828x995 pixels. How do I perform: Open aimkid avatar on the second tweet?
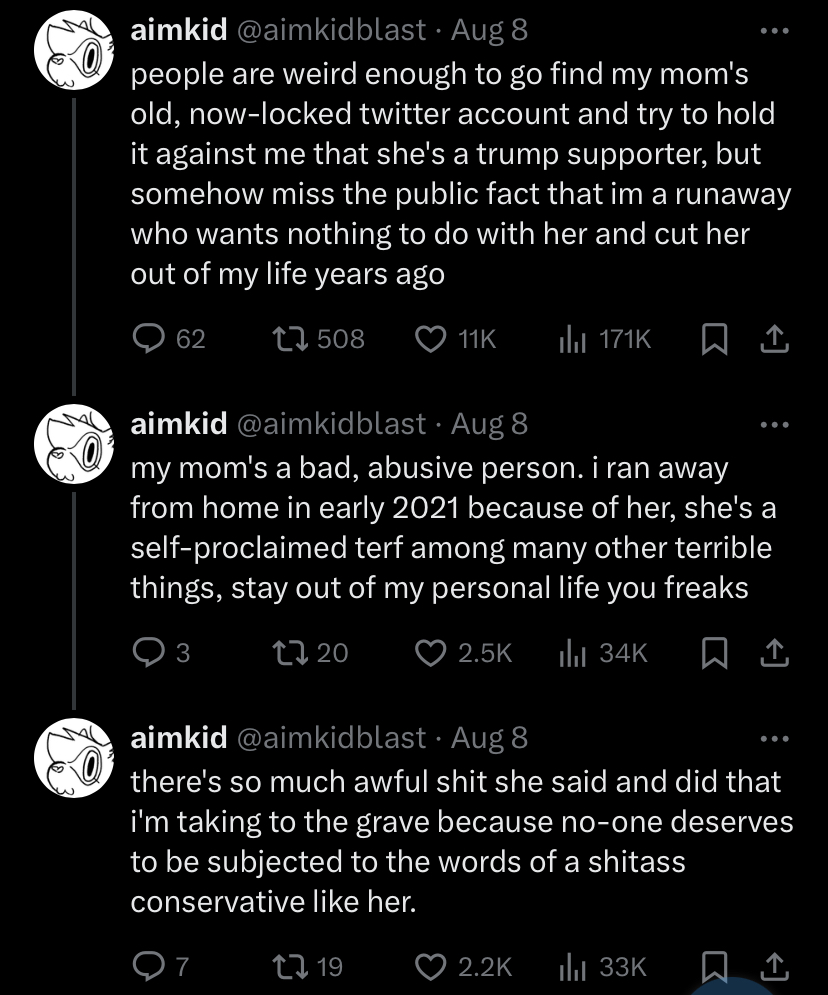pos(74,444)
